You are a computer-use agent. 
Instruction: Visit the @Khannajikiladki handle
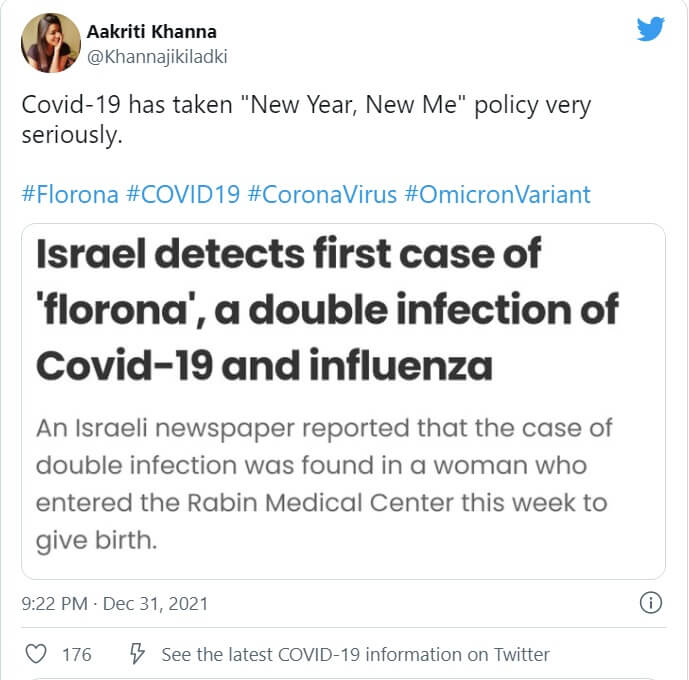tap(157, 56)
